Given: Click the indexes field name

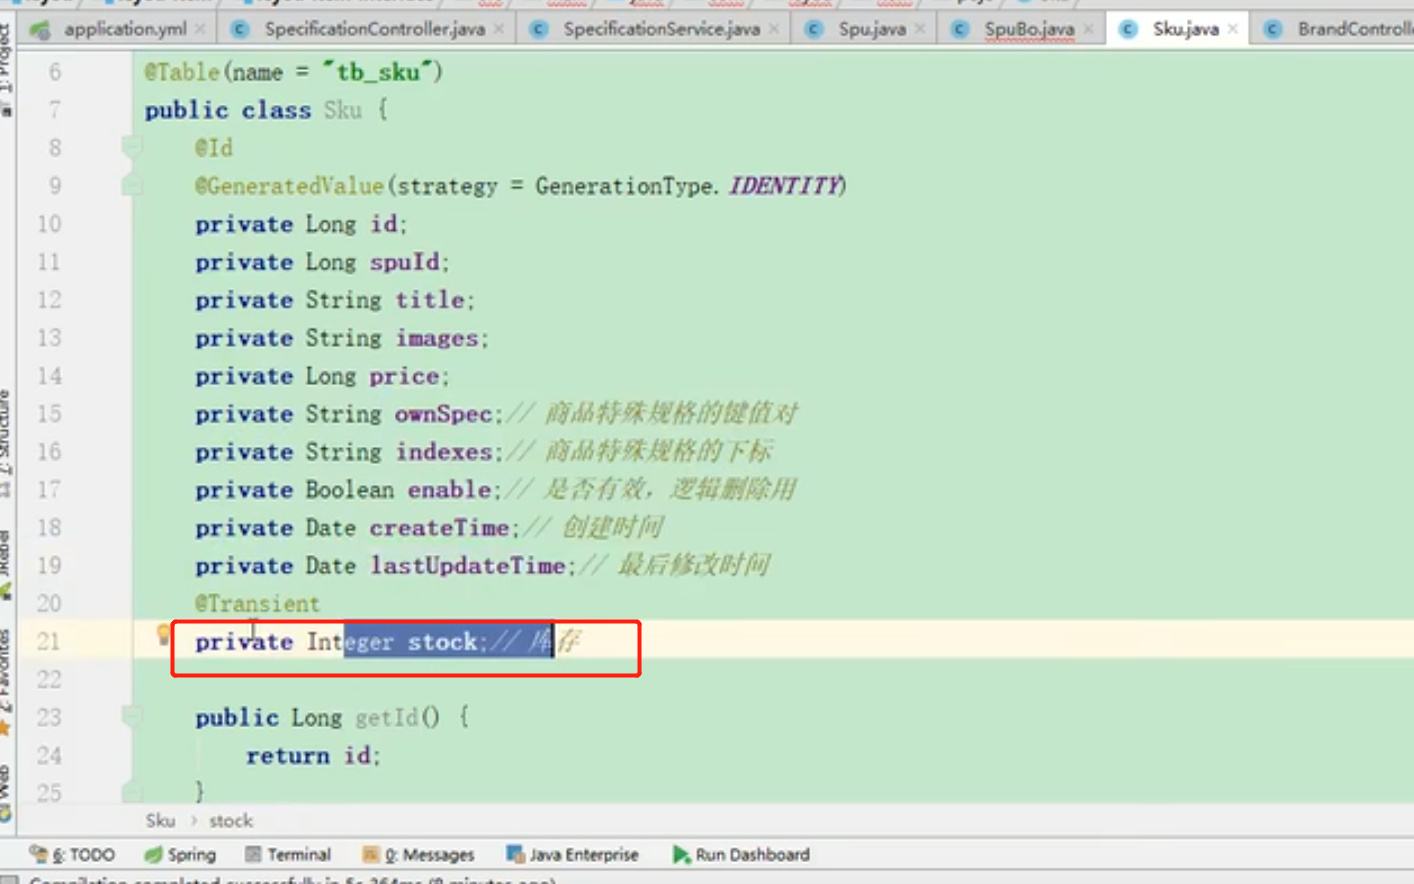Looking at the screenshot, I should click(x=444, y=452).
